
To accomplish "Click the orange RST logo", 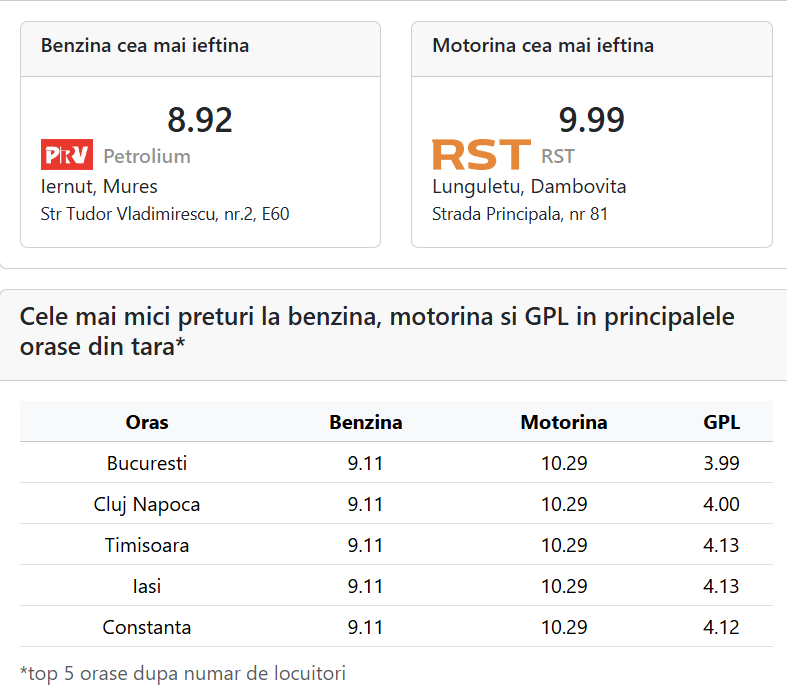I will coord(481,155).
